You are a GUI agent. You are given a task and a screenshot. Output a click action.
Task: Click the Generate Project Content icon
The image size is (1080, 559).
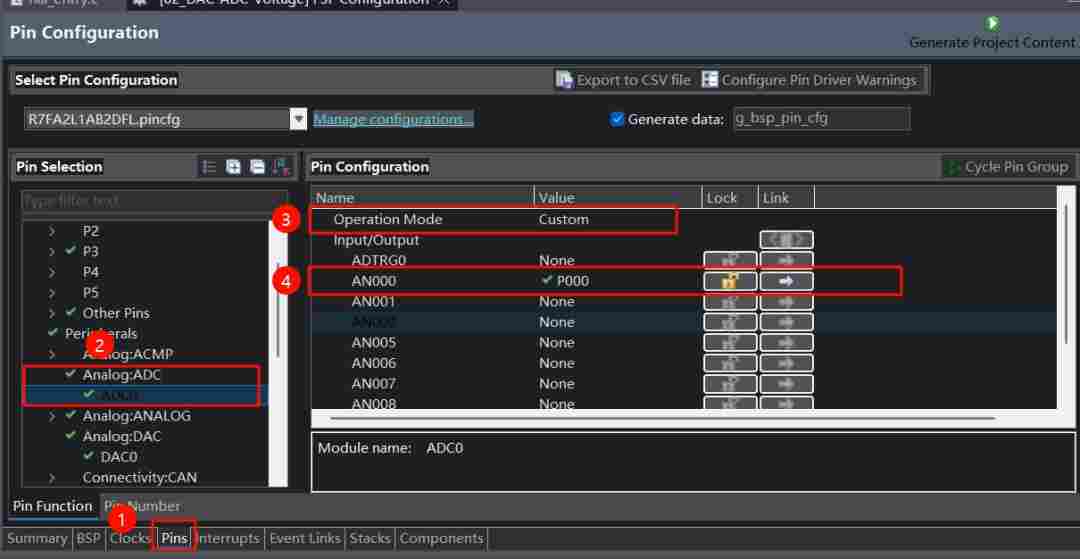991,23
